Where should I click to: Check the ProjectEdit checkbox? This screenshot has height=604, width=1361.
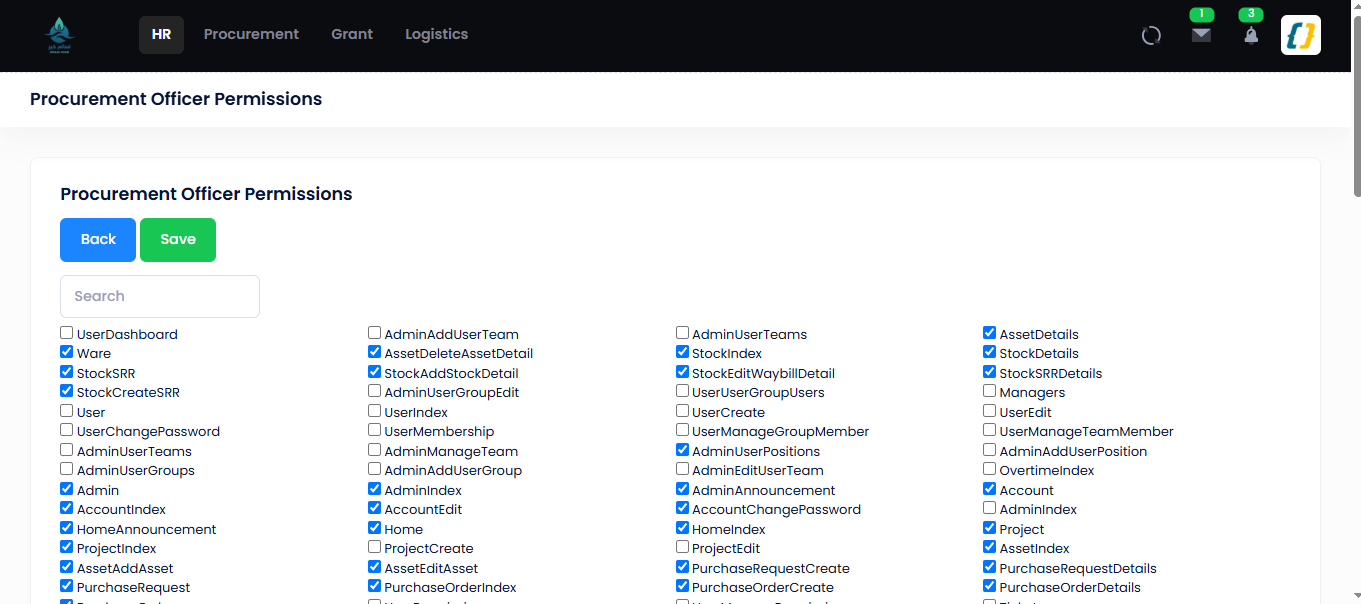point(683,547)
